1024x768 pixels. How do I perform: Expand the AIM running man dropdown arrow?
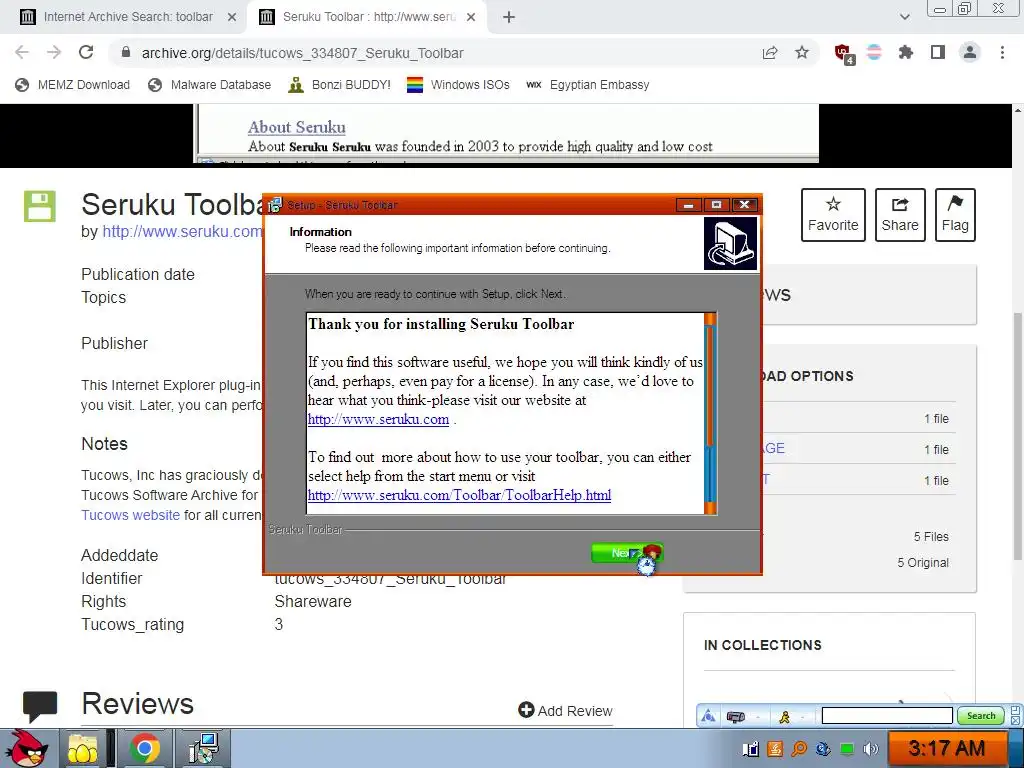(803, 717)
